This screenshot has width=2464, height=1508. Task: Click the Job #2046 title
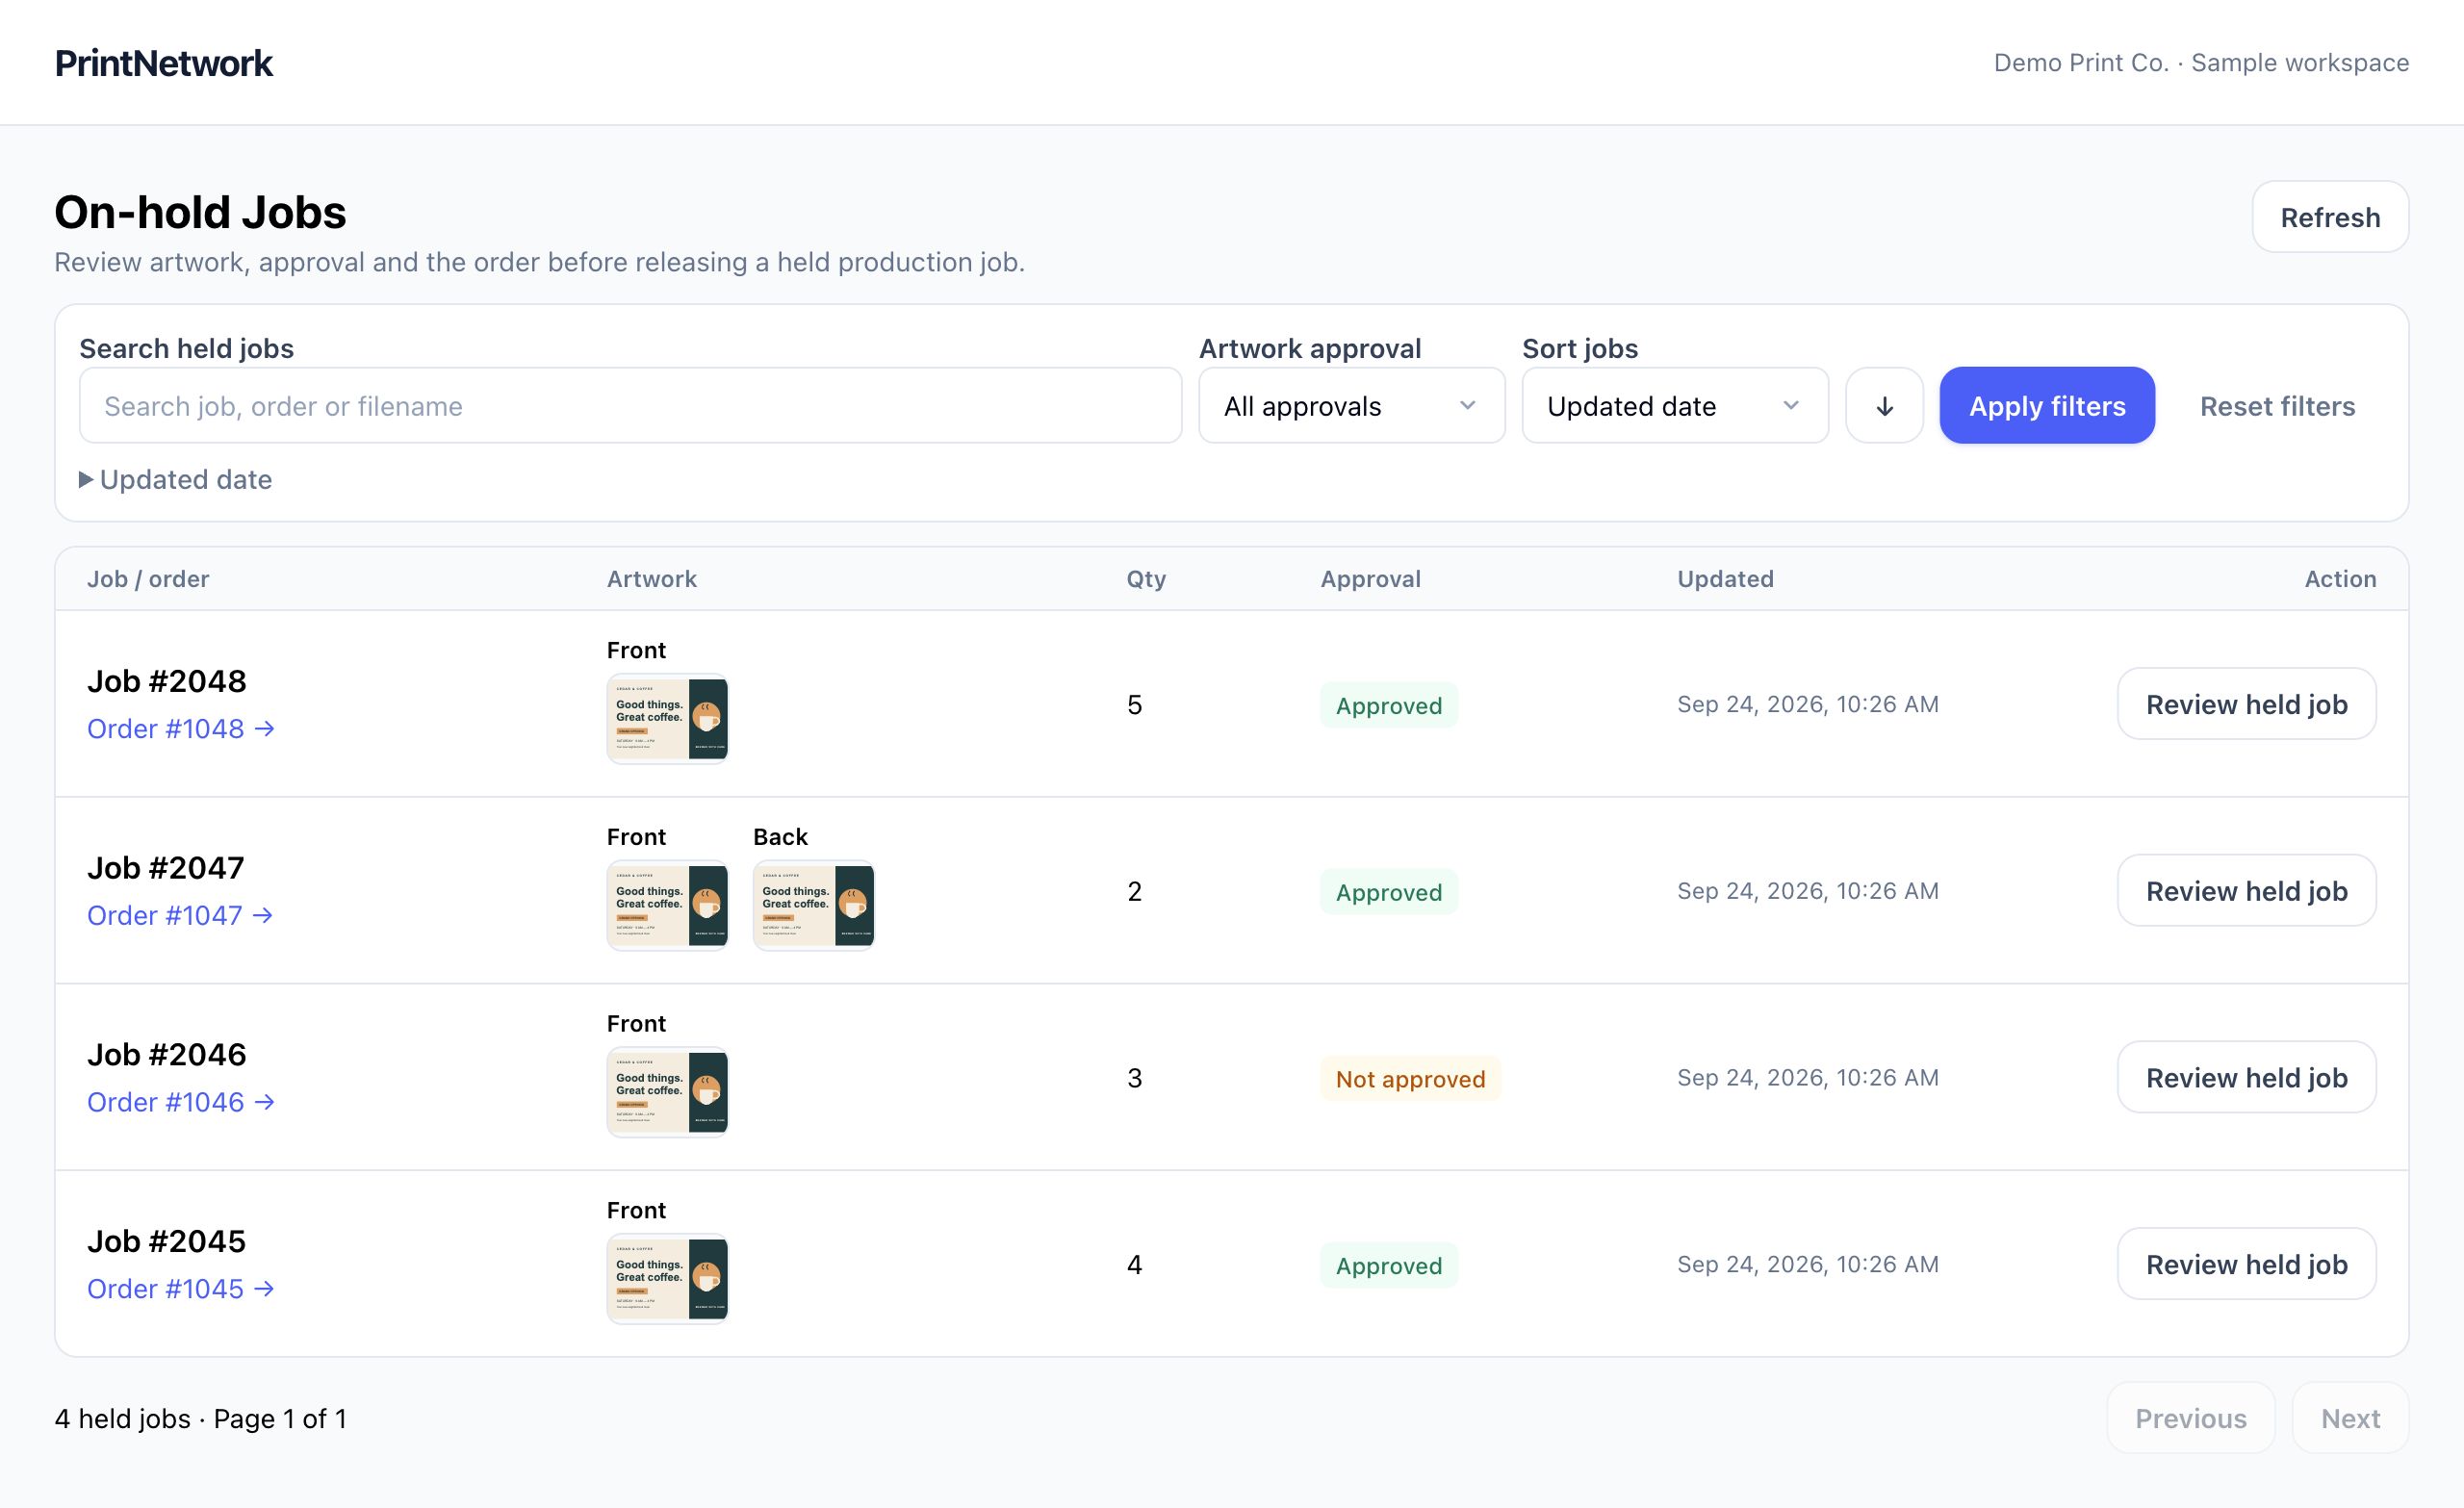tap(167, 1054)
